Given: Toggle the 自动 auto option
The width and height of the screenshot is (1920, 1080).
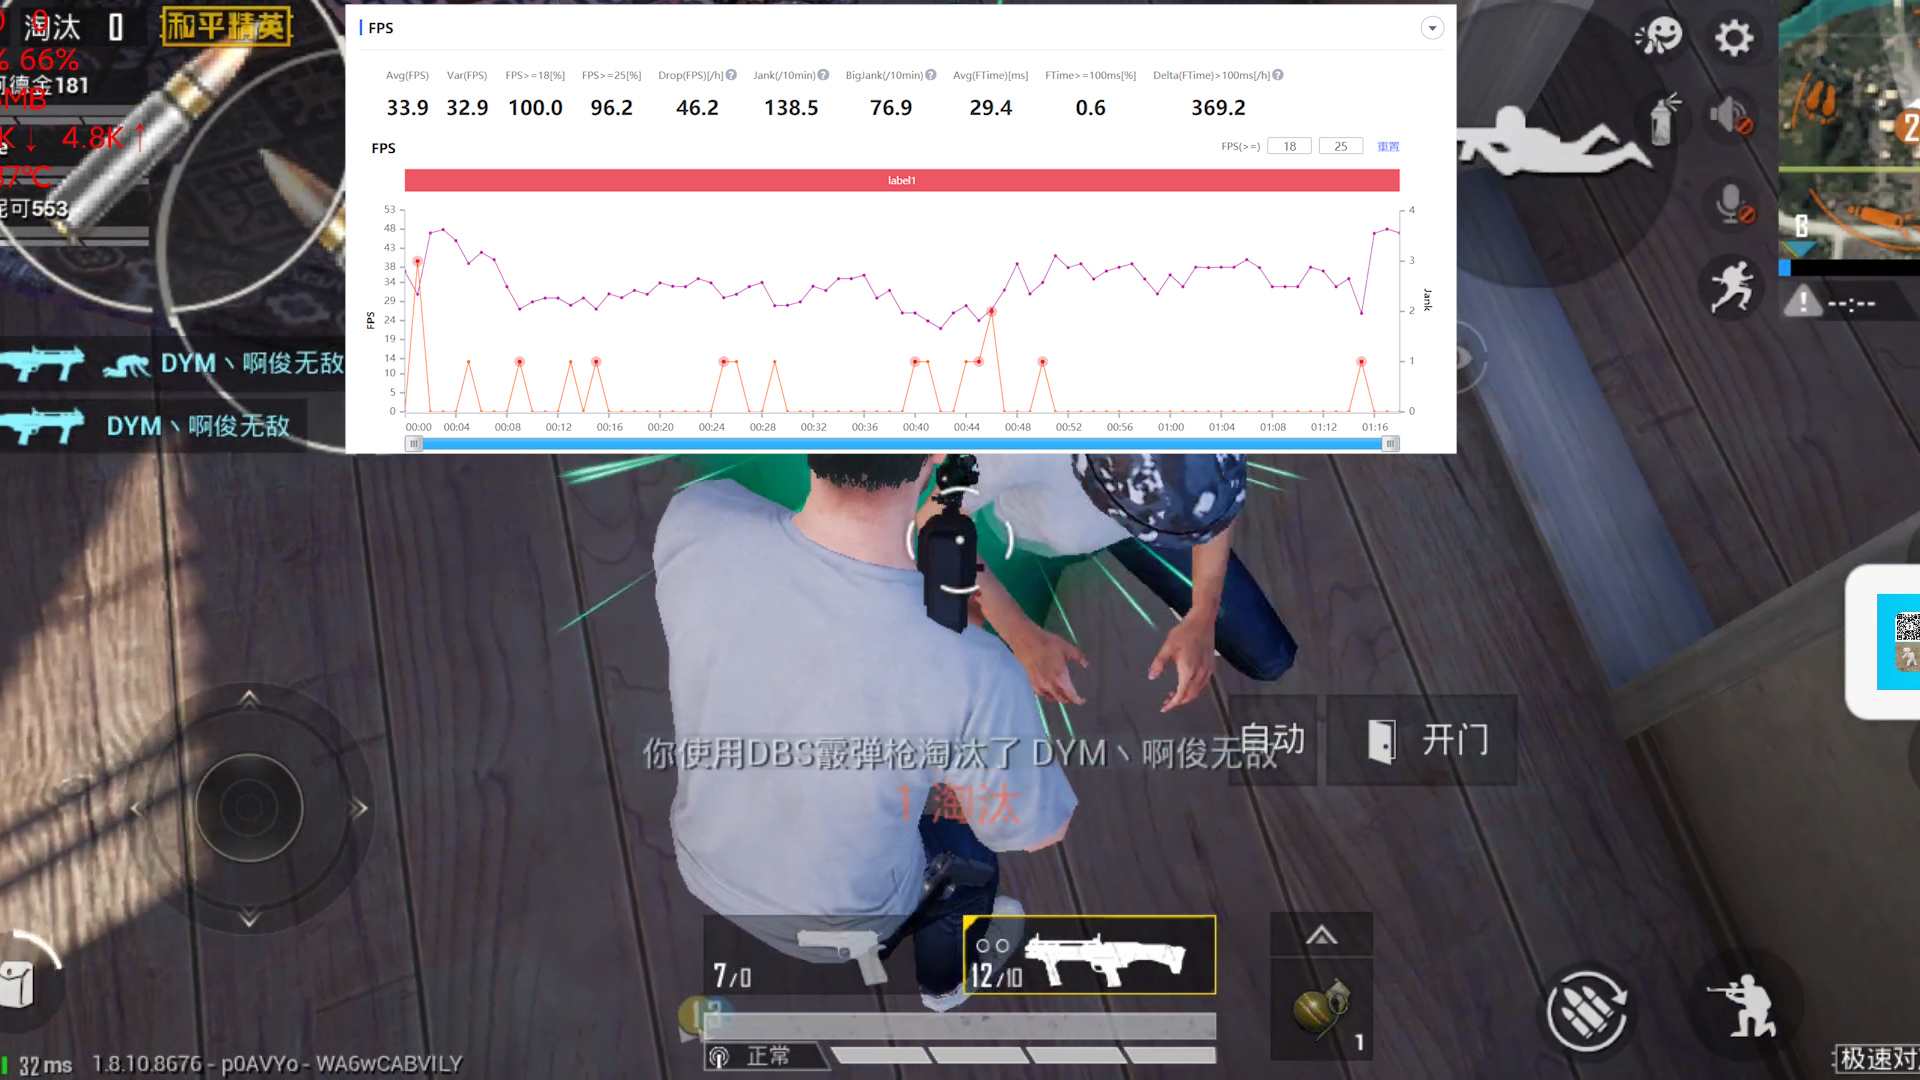Looking at the screenshot, I should click(1272, 740).
